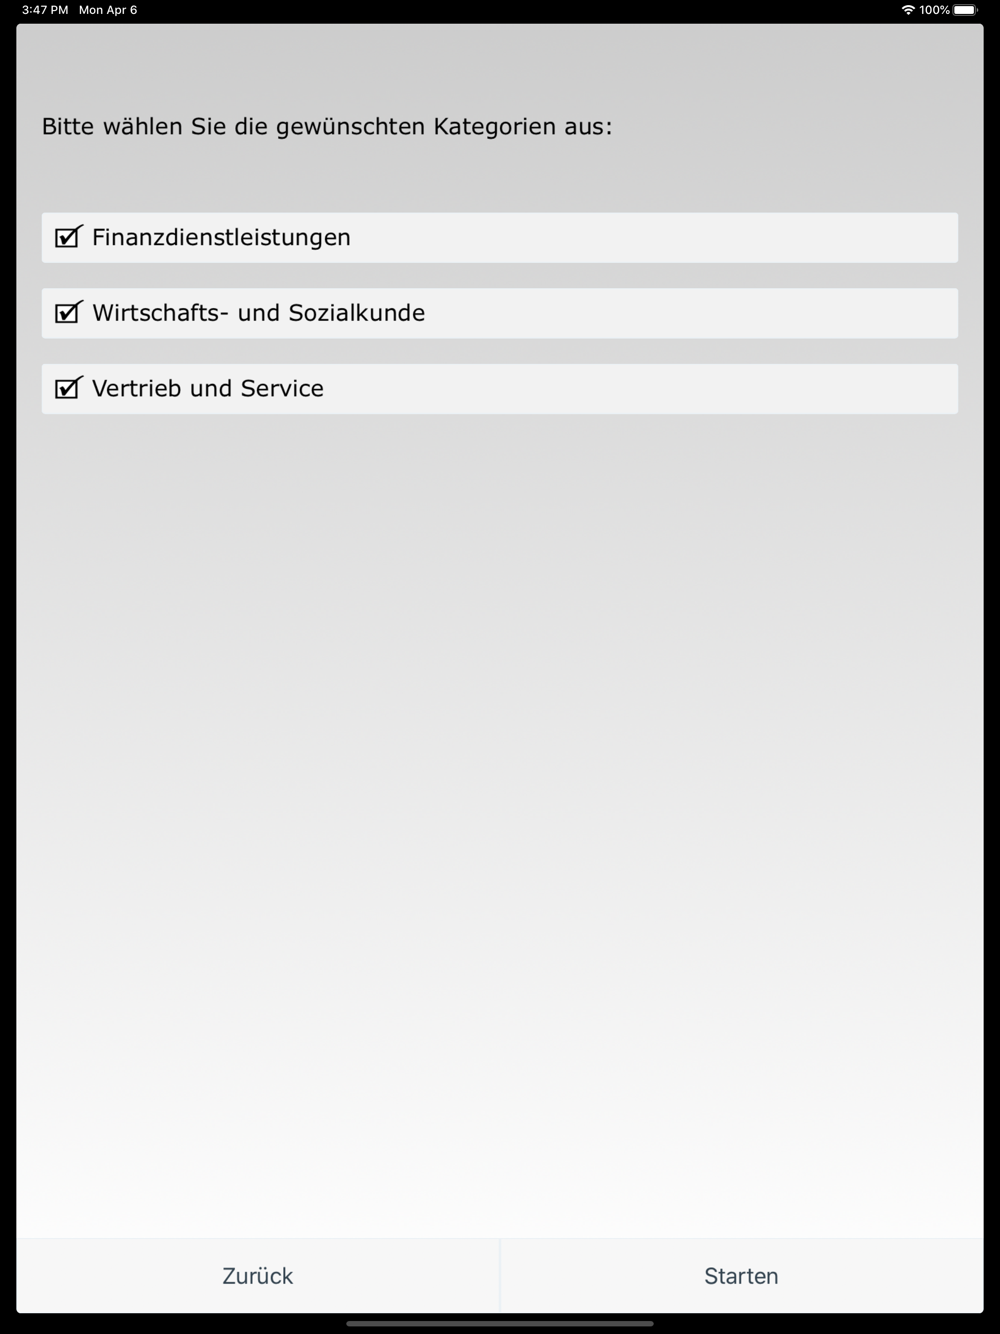Begin the quiz with Starten
Screen dimensions: 1000x1334
point(741,1276)
